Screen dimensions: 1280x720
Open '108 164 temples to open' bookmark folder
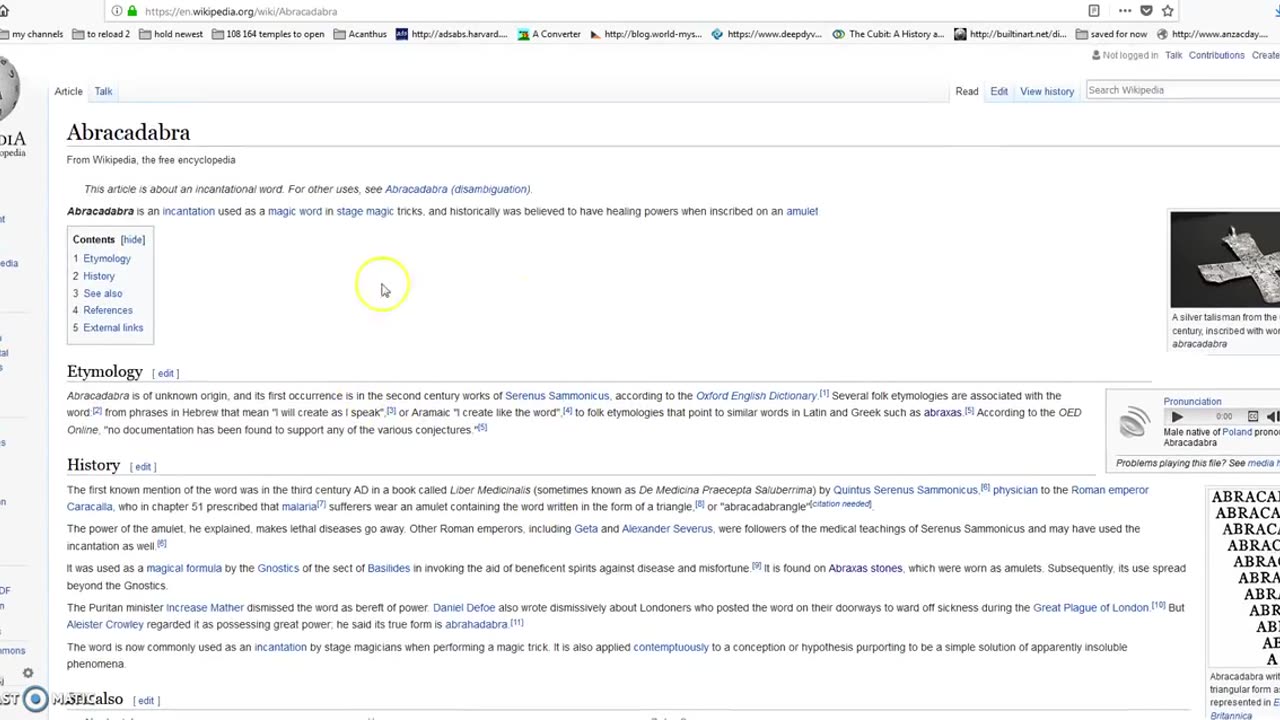tap(268, 34)
